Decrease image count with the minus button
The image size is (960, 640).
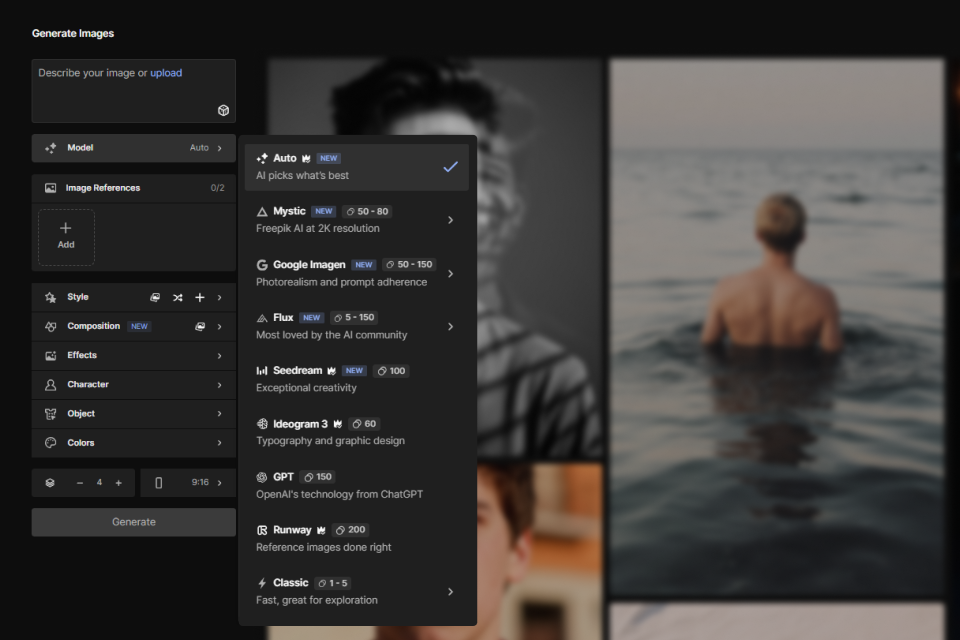point(80,483)
